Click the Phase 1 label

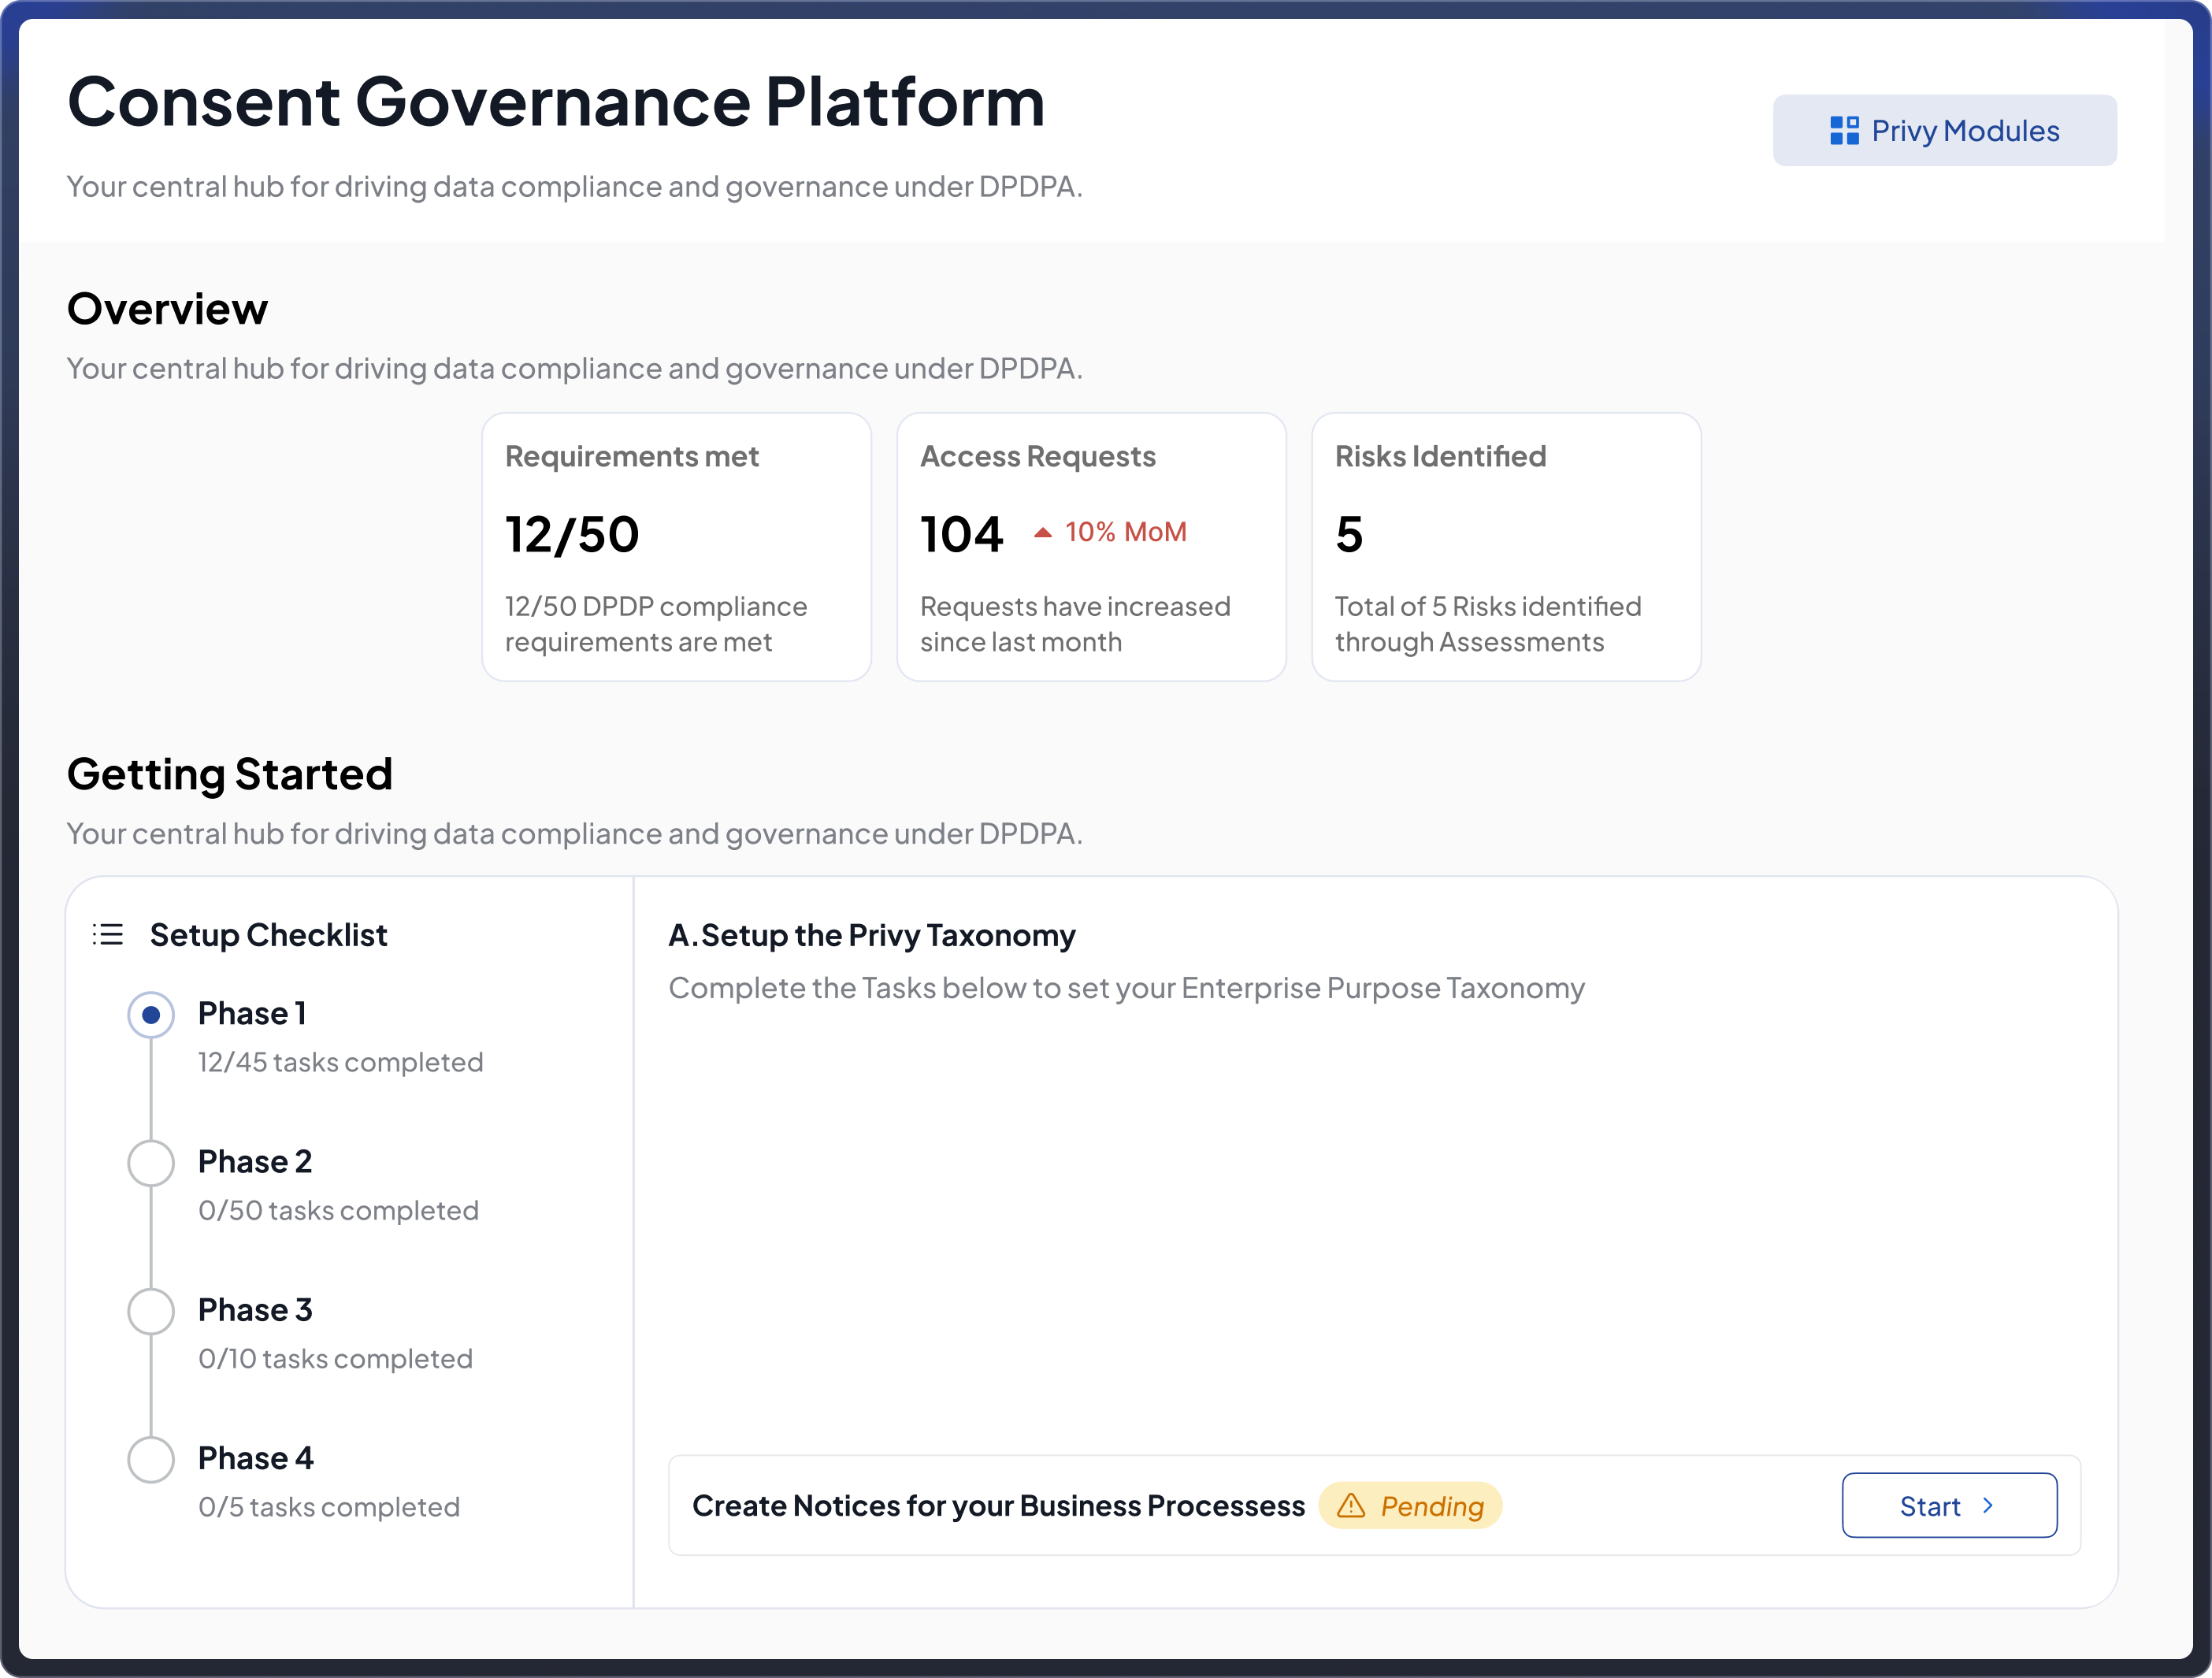252,1013
